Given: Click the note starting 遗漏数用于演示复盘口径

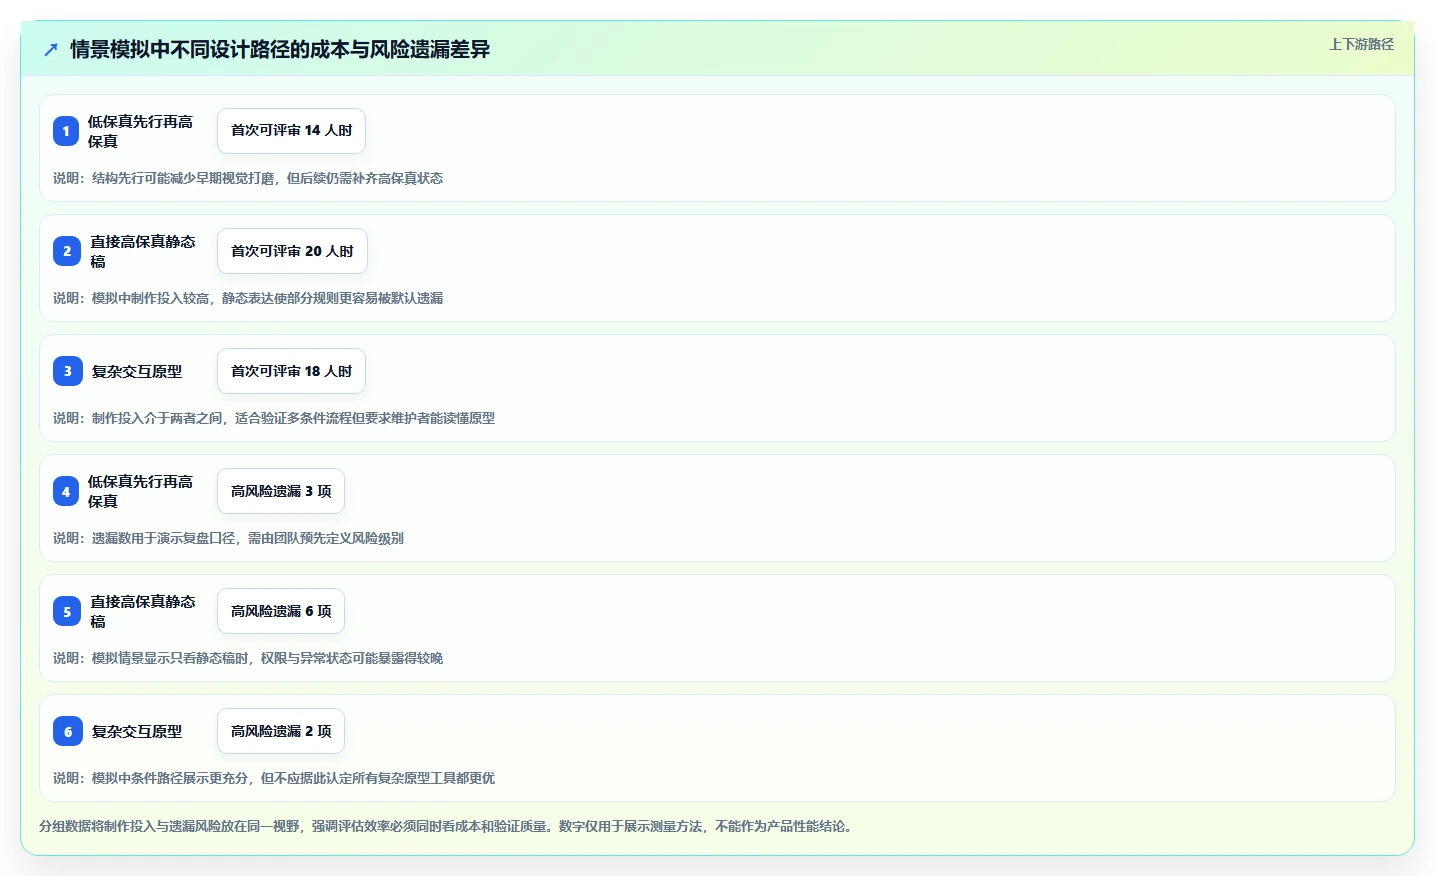Looking at the screenshot, I should [x=229, y=538].
